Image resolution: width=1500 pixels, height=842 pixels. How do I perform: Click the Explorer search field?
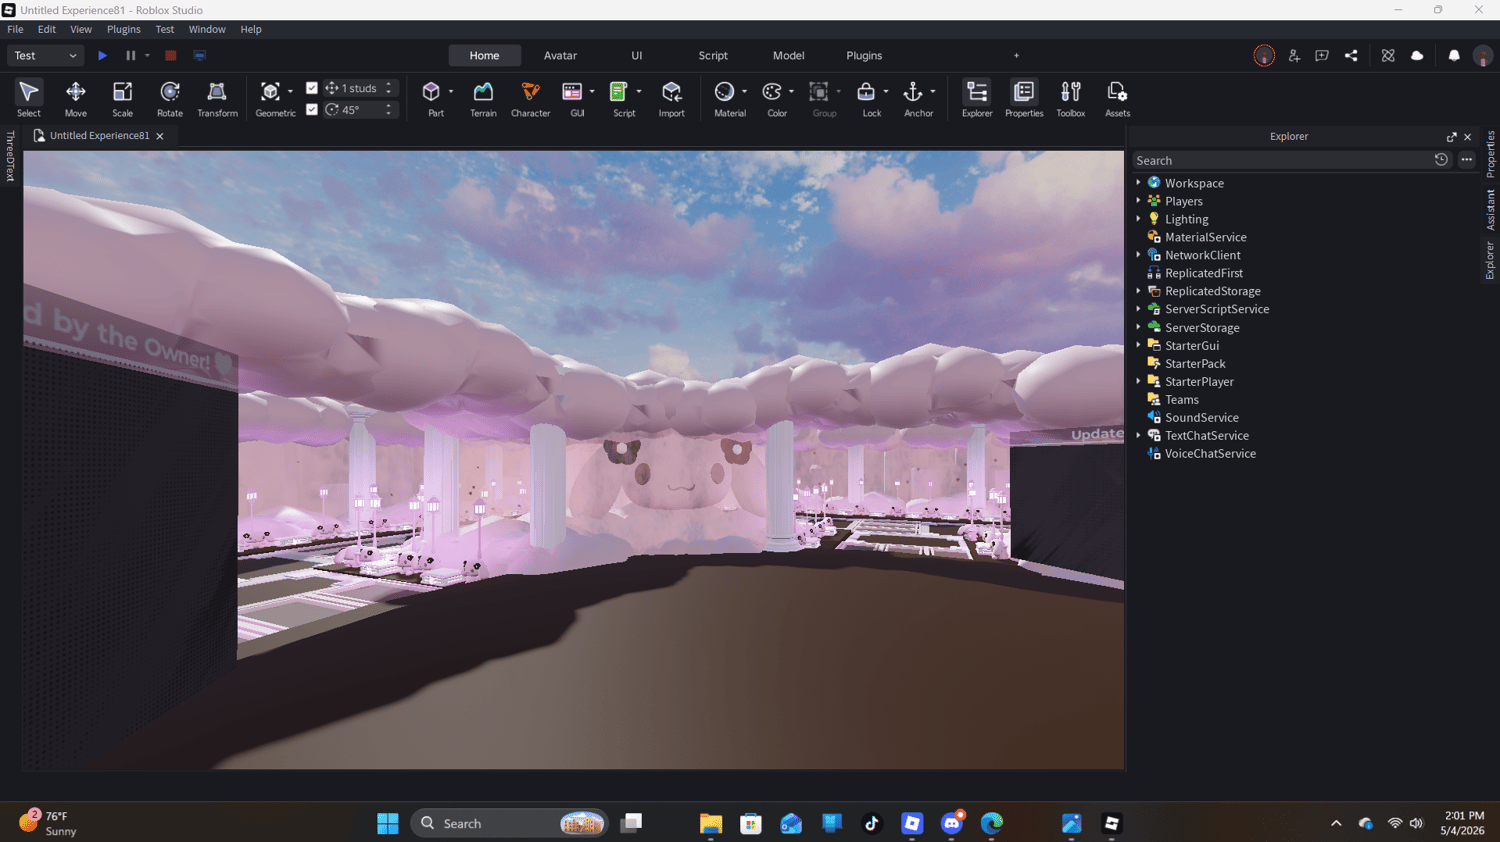(x=1281, y=160)
